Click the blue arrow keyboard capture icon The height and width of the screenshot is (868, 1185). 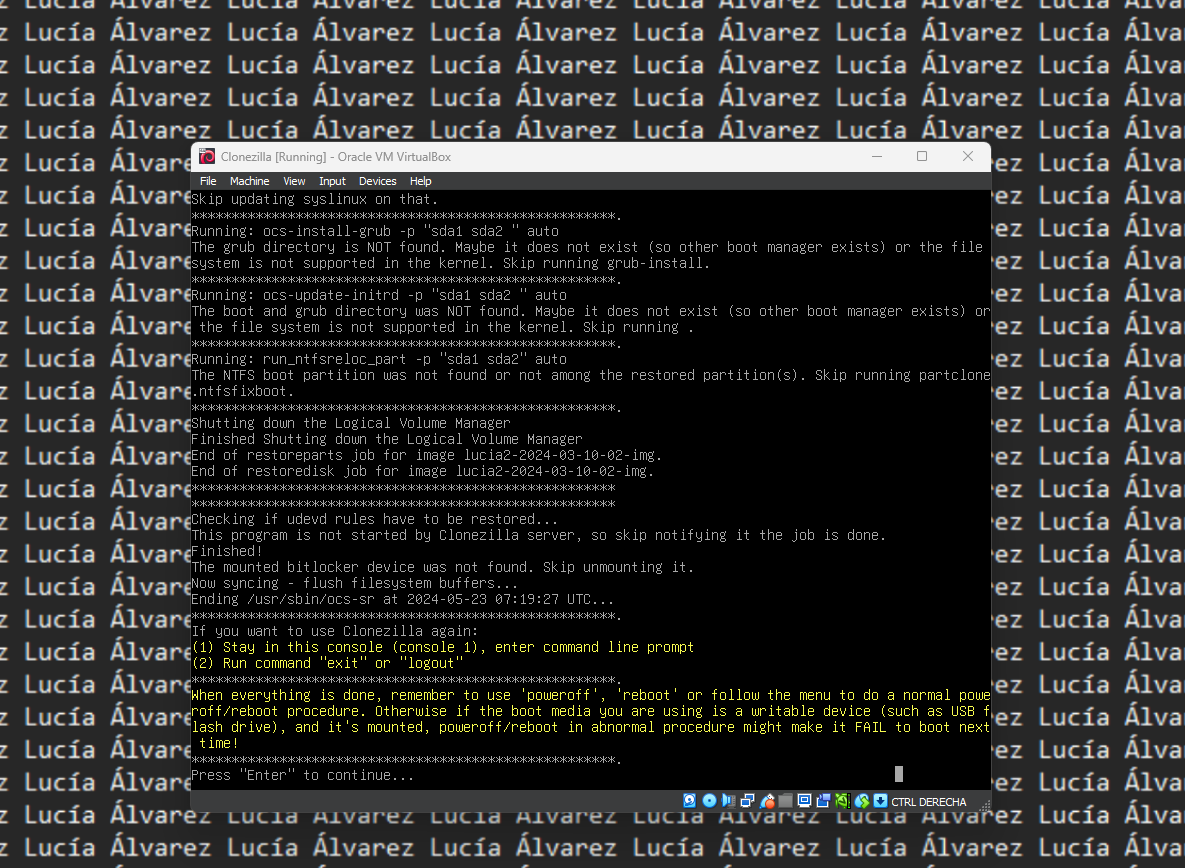pyautogui.click(x=880, y=801)
